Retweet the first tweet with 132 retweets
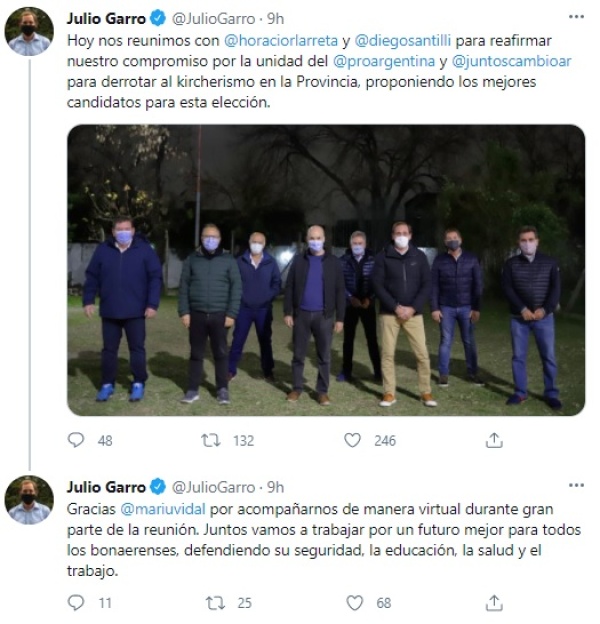600x624 pixels. tap(211, 440)
